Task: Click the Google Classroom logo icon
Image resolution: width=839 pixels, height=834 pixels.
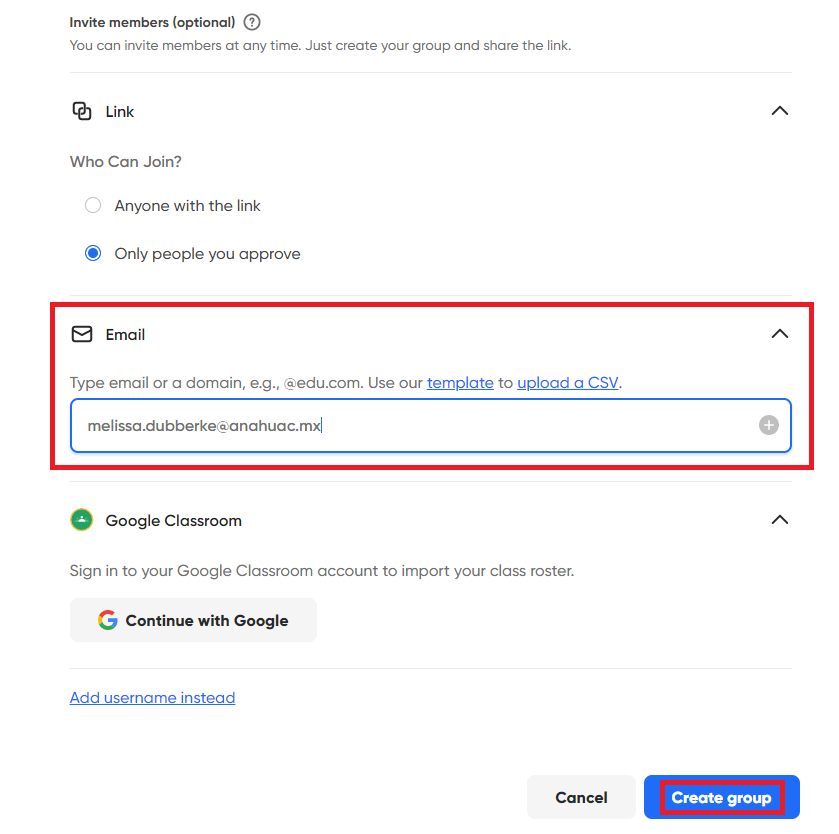Action: click(x=82, y=520)
